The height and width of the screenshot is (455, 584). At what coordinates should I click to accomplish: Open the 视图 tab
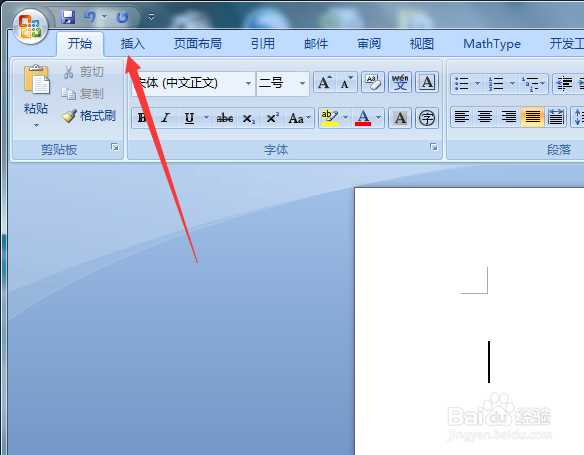(x=422, y=44)
